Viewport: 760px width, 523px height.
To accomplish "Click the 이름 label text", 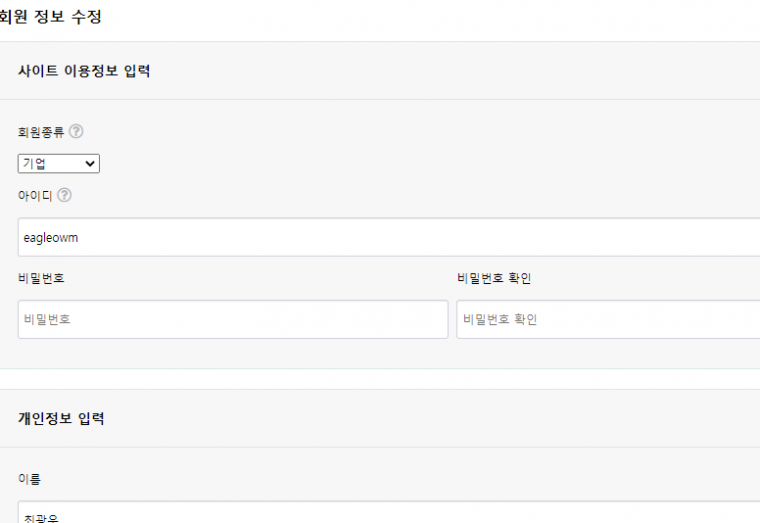I will (29, 480).
